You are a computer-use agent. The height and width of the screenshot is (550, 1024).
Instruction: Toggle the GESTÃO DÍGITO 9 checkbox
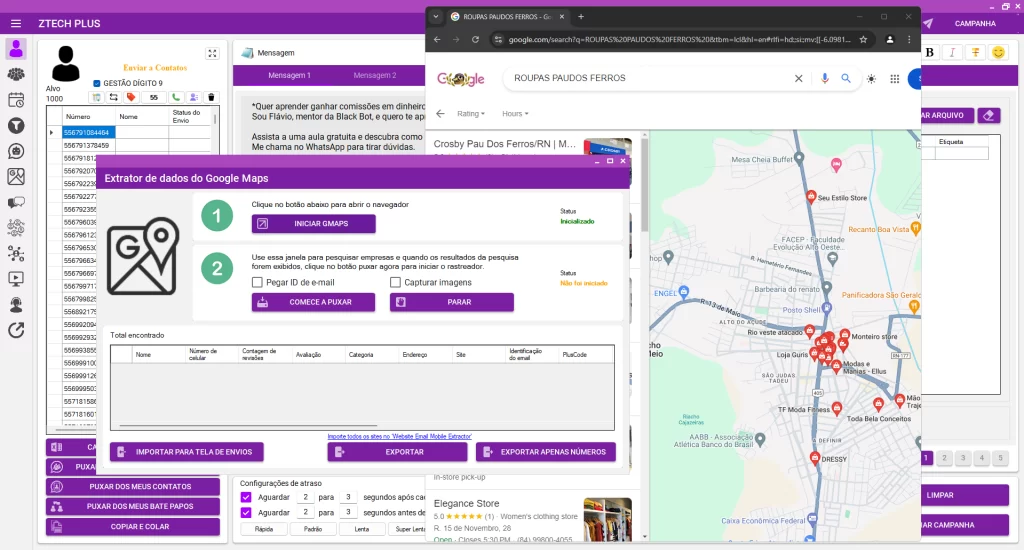tap(97, 83)
